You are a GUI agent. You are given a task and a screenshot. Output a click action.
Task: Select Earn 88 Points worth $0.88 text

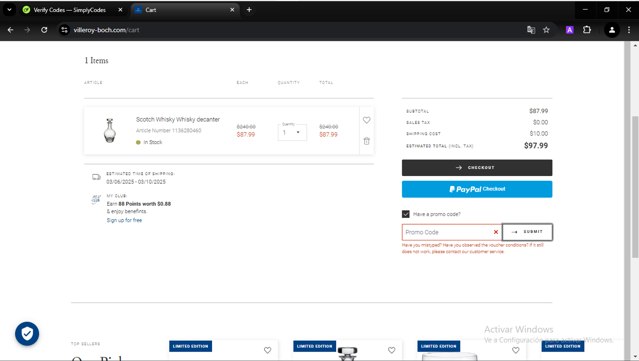[139, 204]
